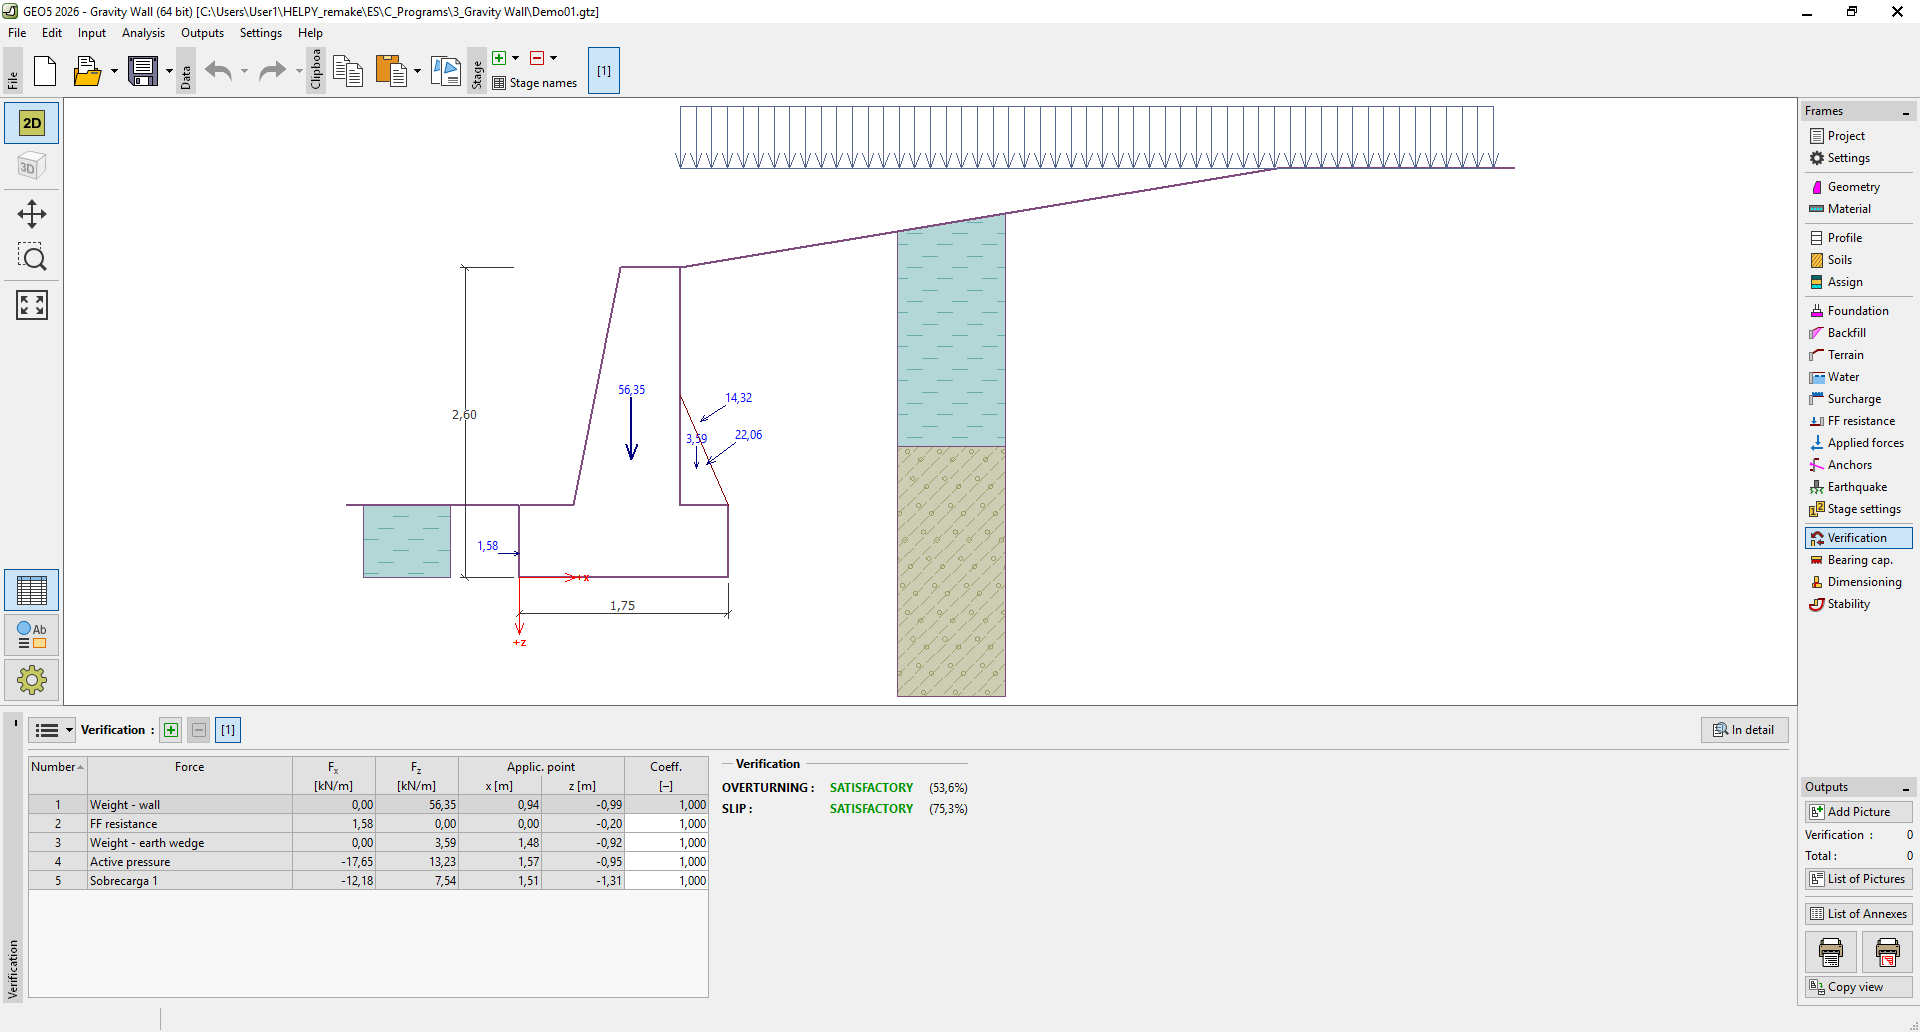Fit the drawing to the window
The image size is (1920, 1032).
coord(32,305)
